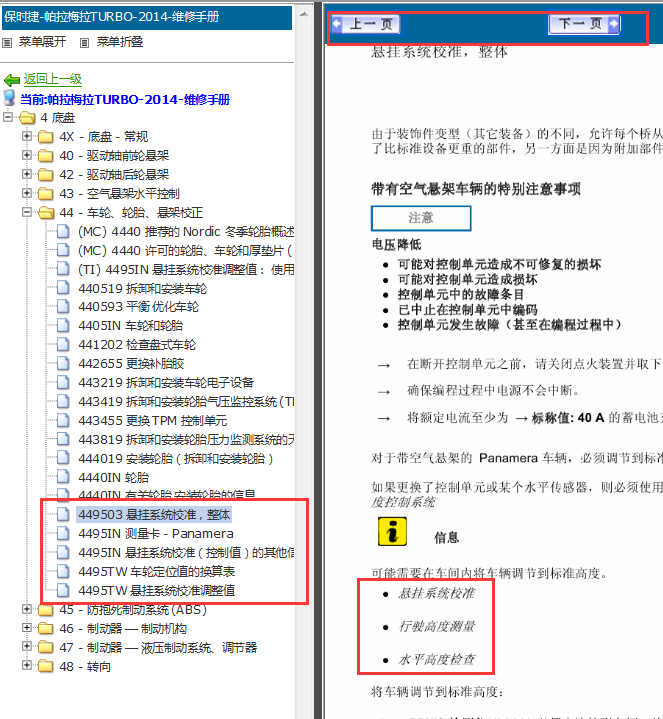Click open folder icon of 44 - 车轮、轮胎
The image size is (663, 719).
pos(45,213)
